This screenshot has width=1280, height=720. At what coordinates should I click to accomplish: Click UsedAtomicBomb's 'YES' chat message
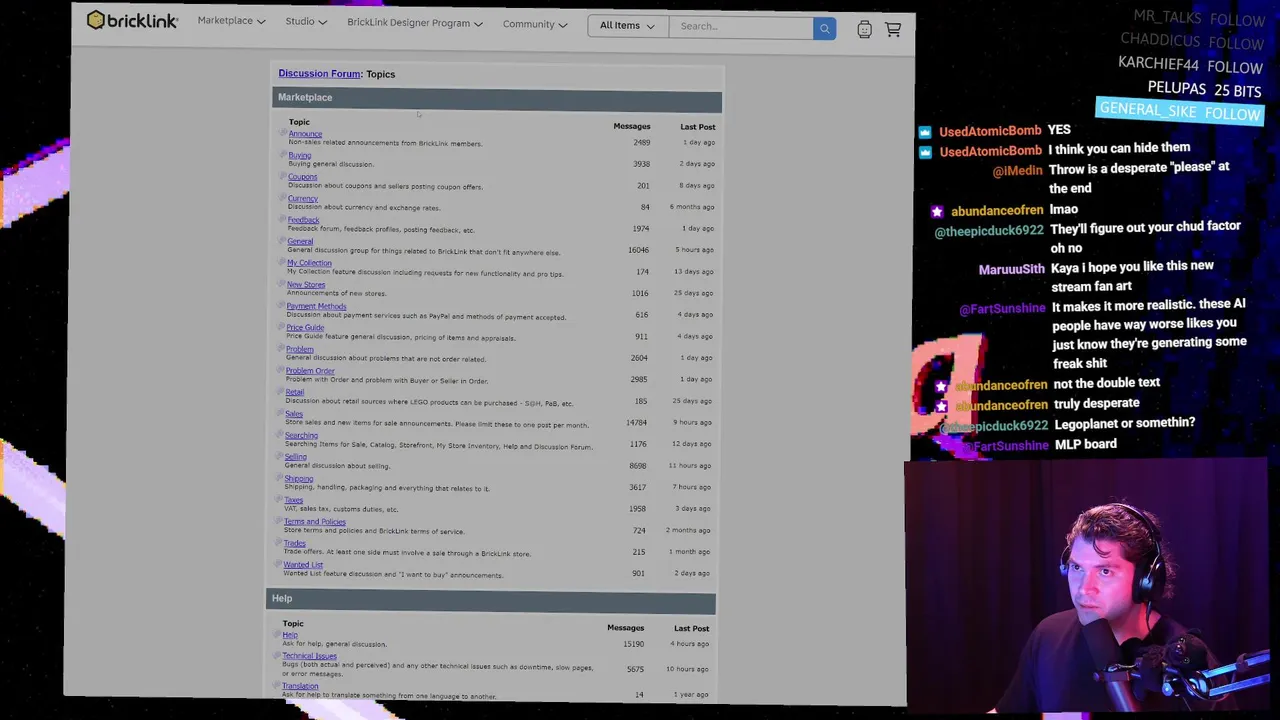[x=1059, y=130]
